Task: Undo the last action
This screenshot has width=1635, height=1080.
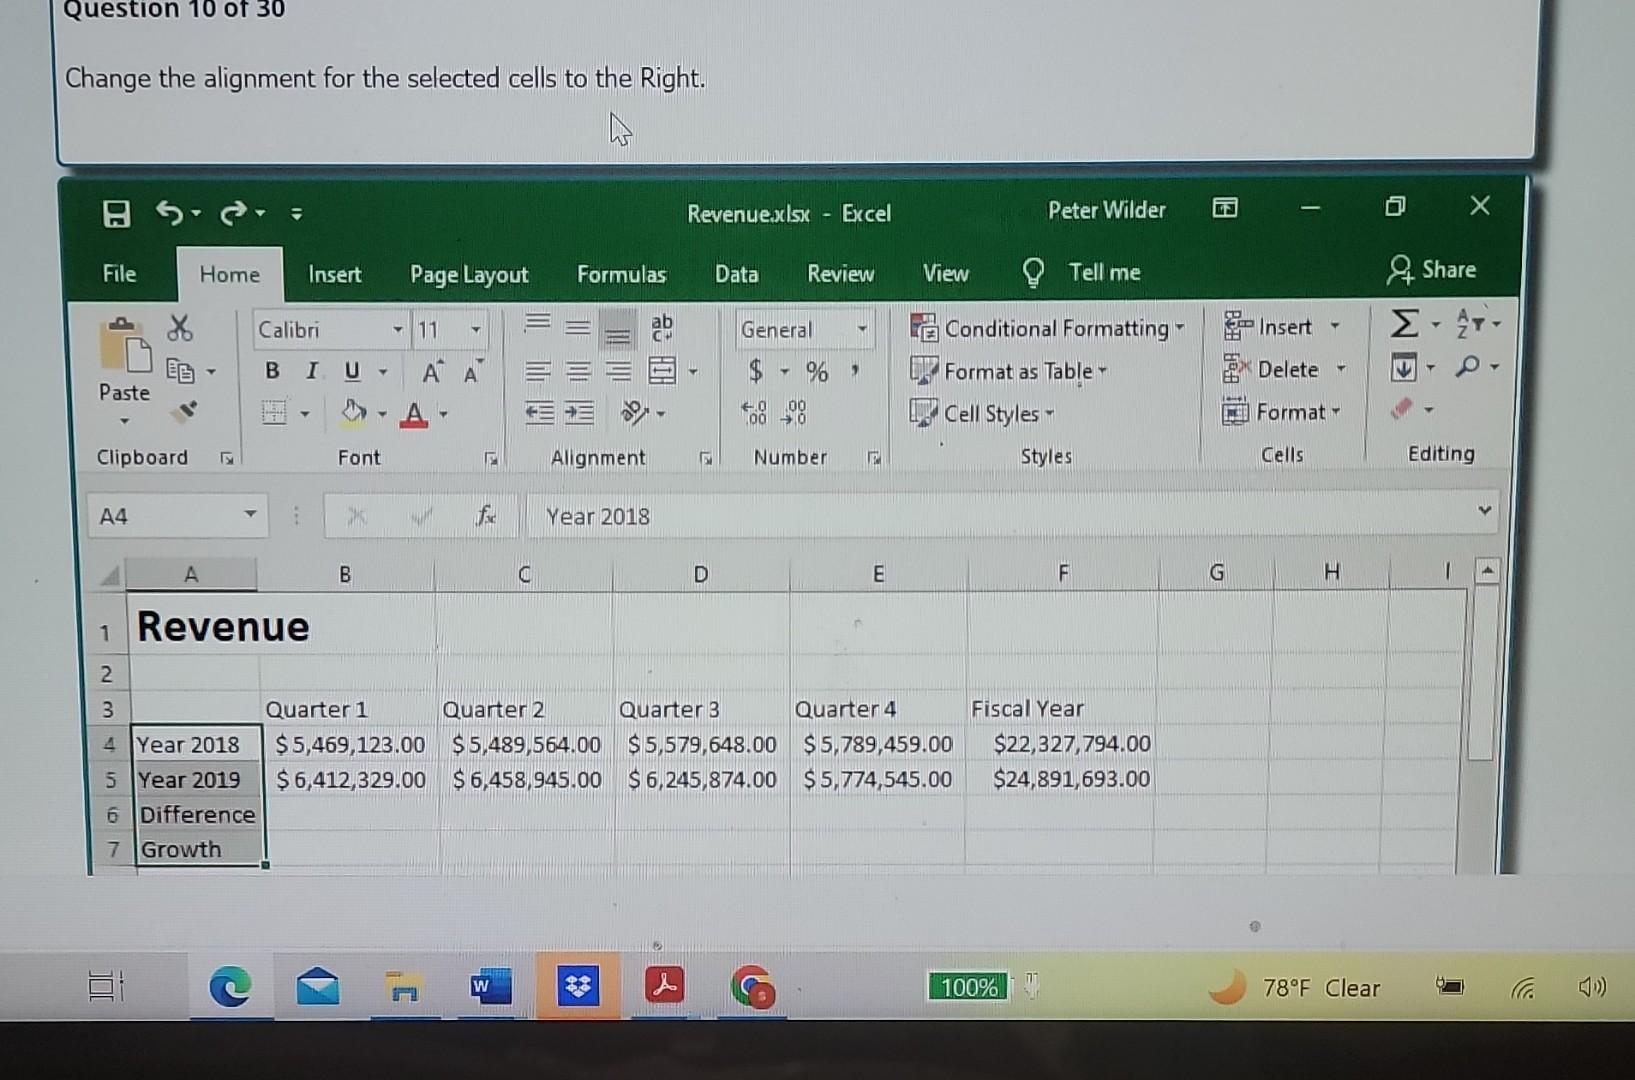Action: pyautogui.click(x=169, y=213)
